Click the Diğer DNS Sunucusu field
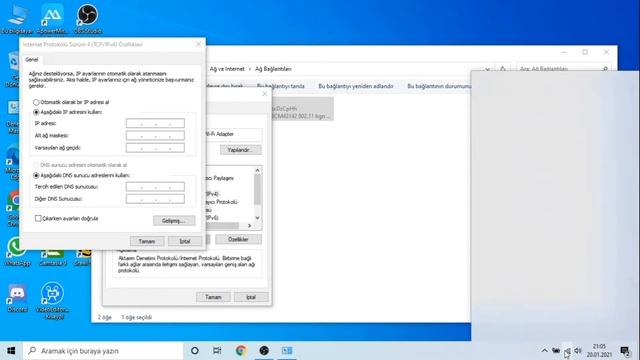The height and width of the screenshot is (360, 640). (x=155, y=199)
